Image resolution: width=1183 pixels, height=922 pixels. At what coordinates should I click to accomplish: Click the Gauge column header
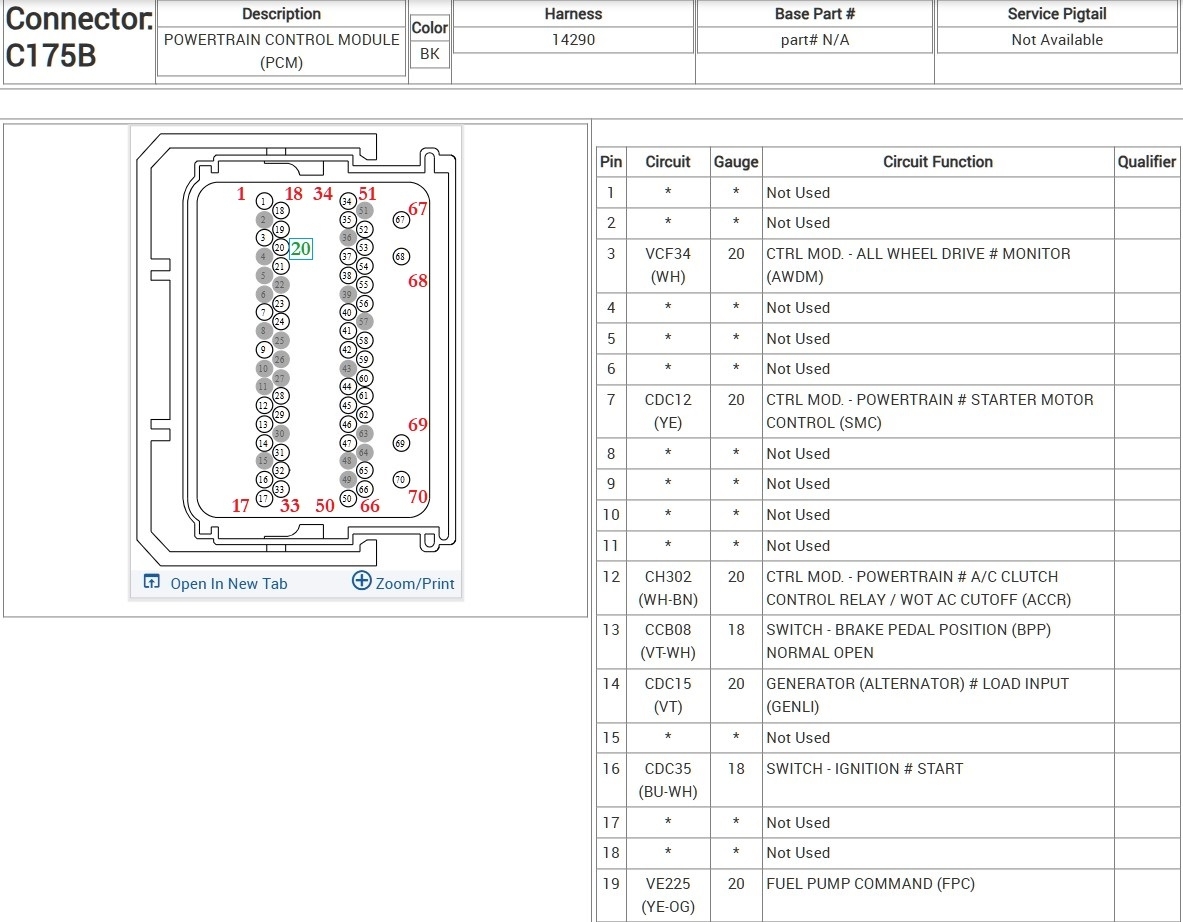point(736,161)
